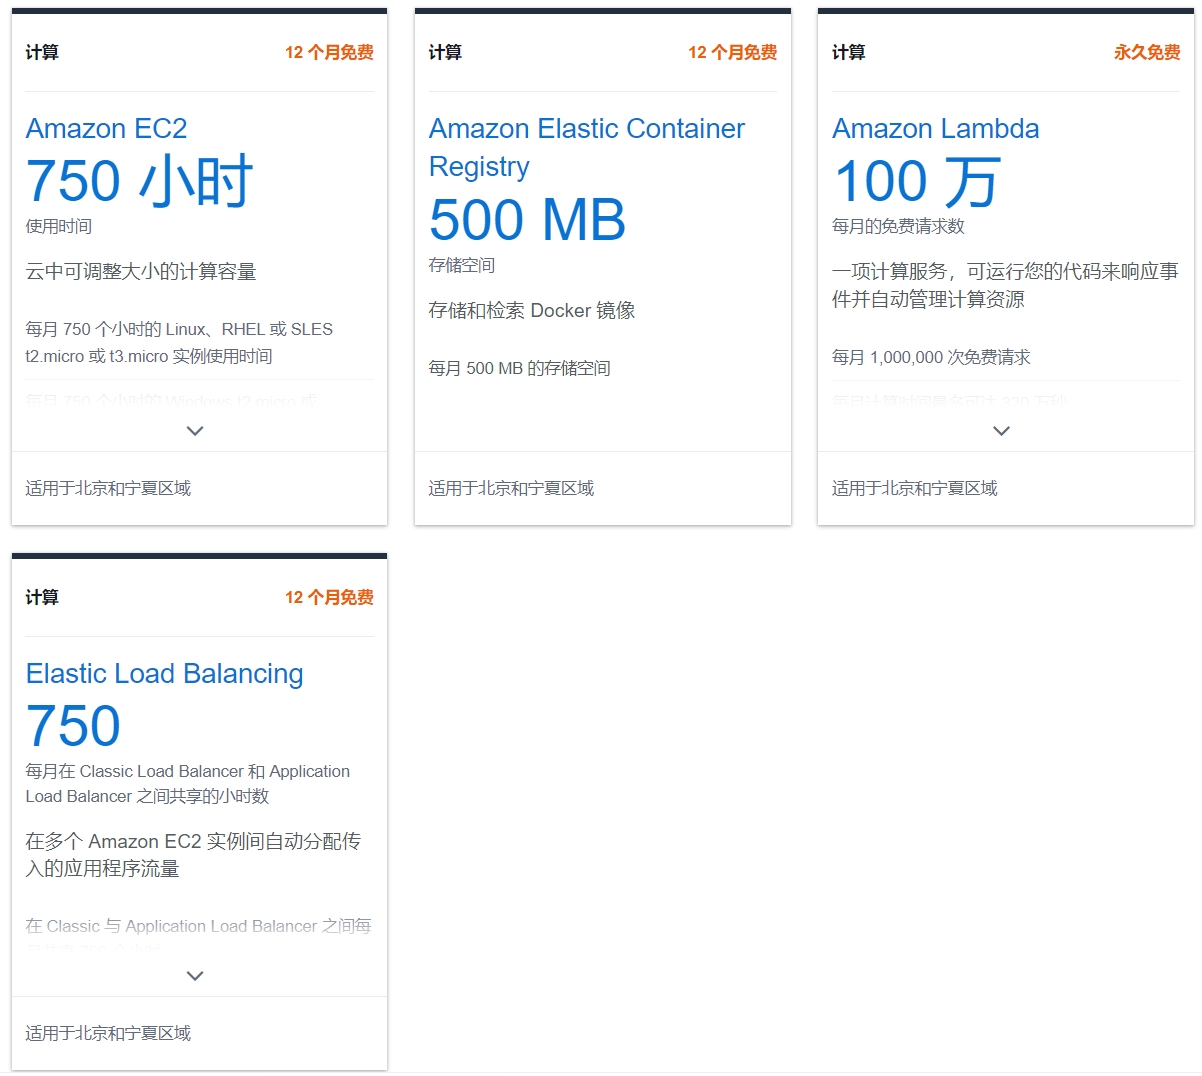Click '计算' category label on Container Registry card
The image size is (1202, 1076).
pos(445,53)
